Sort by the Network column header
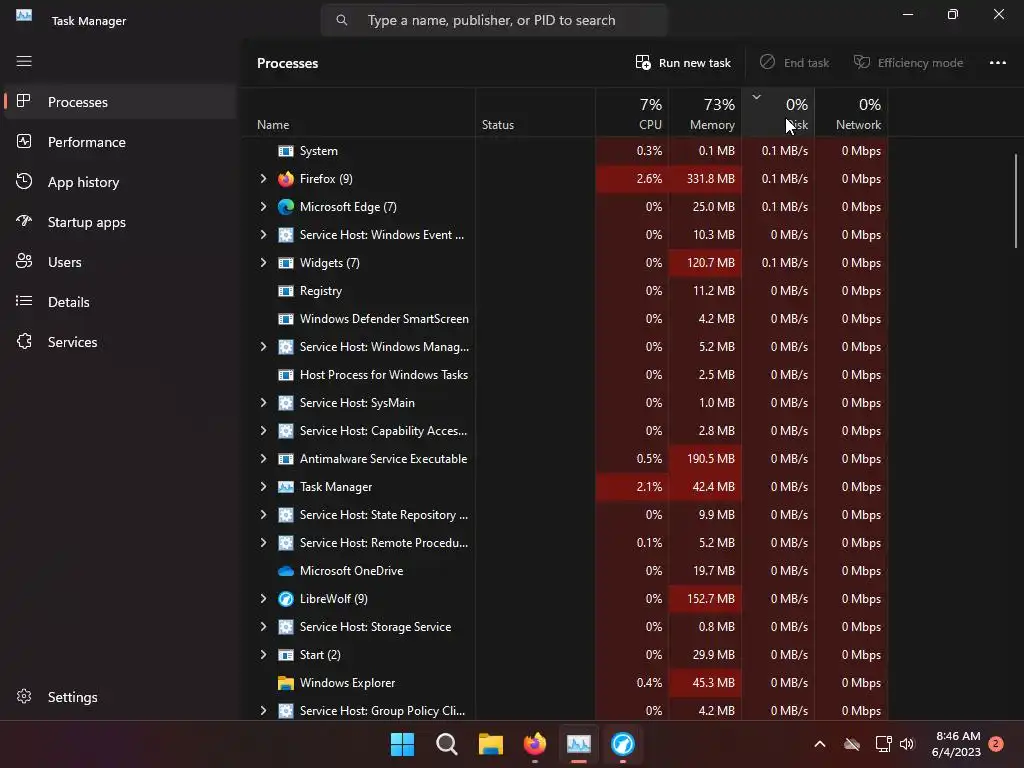This screenshot has height=768, width=1024. pyautogui.click(x=851, y=112)
